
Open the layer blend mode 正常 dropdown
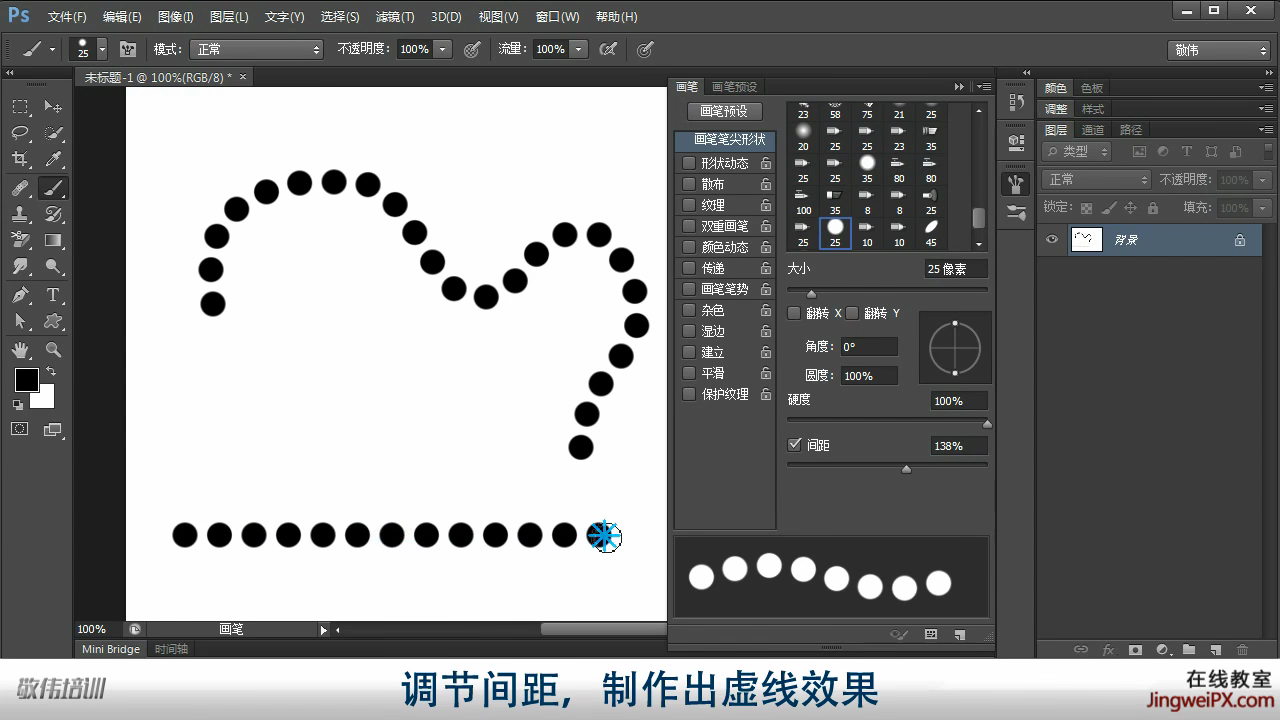tap(1097, 180)
